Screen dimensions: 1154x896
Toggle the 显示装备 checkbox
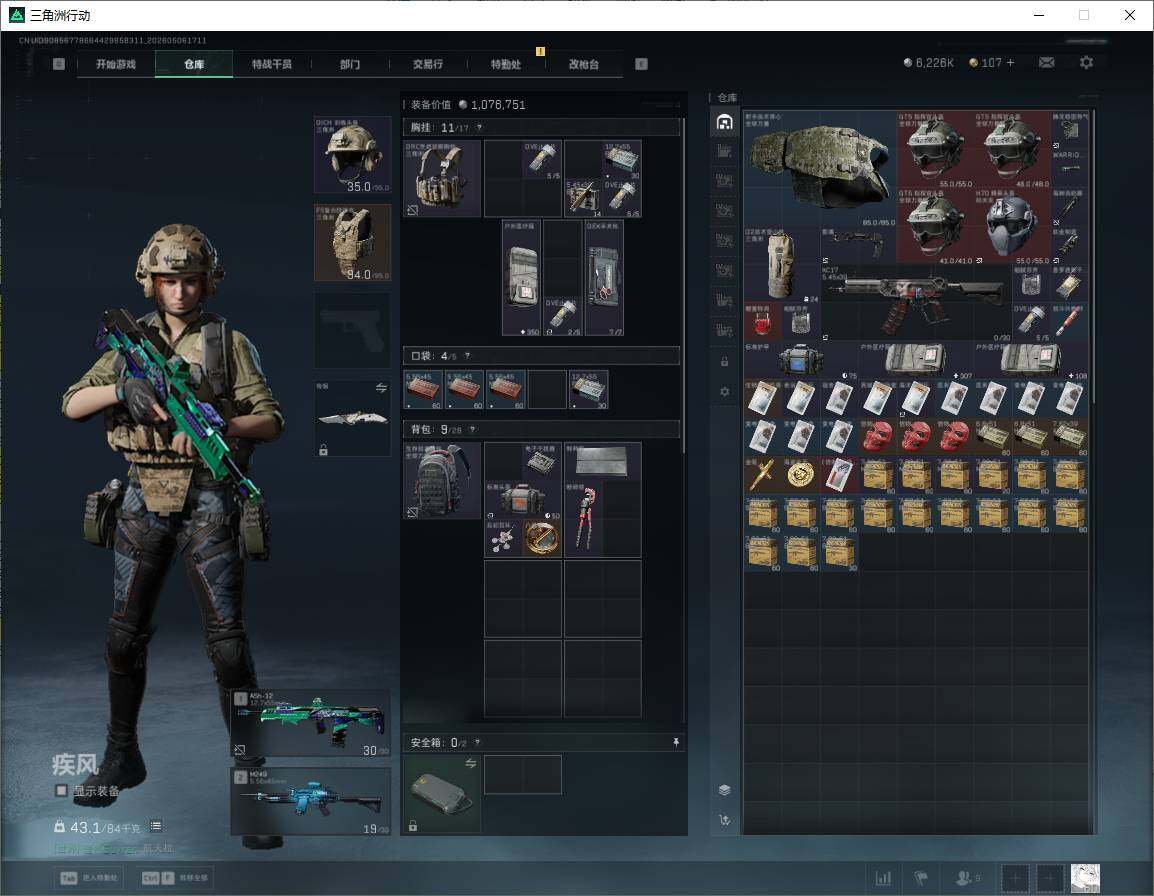pyautogui.click(x=61, y=791)
